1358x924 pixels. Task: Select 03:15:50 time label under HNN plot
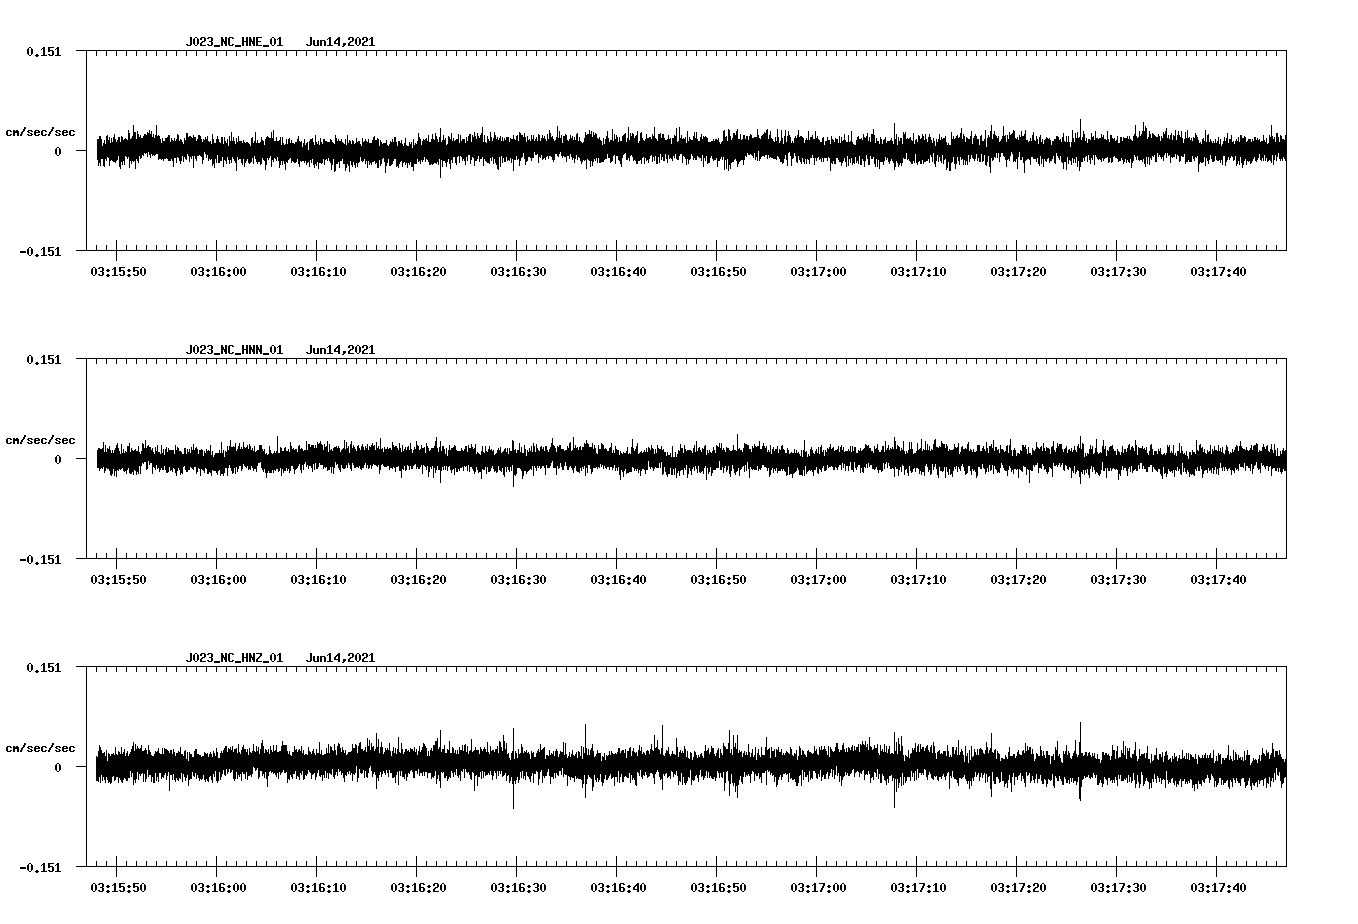click(118, 580)
